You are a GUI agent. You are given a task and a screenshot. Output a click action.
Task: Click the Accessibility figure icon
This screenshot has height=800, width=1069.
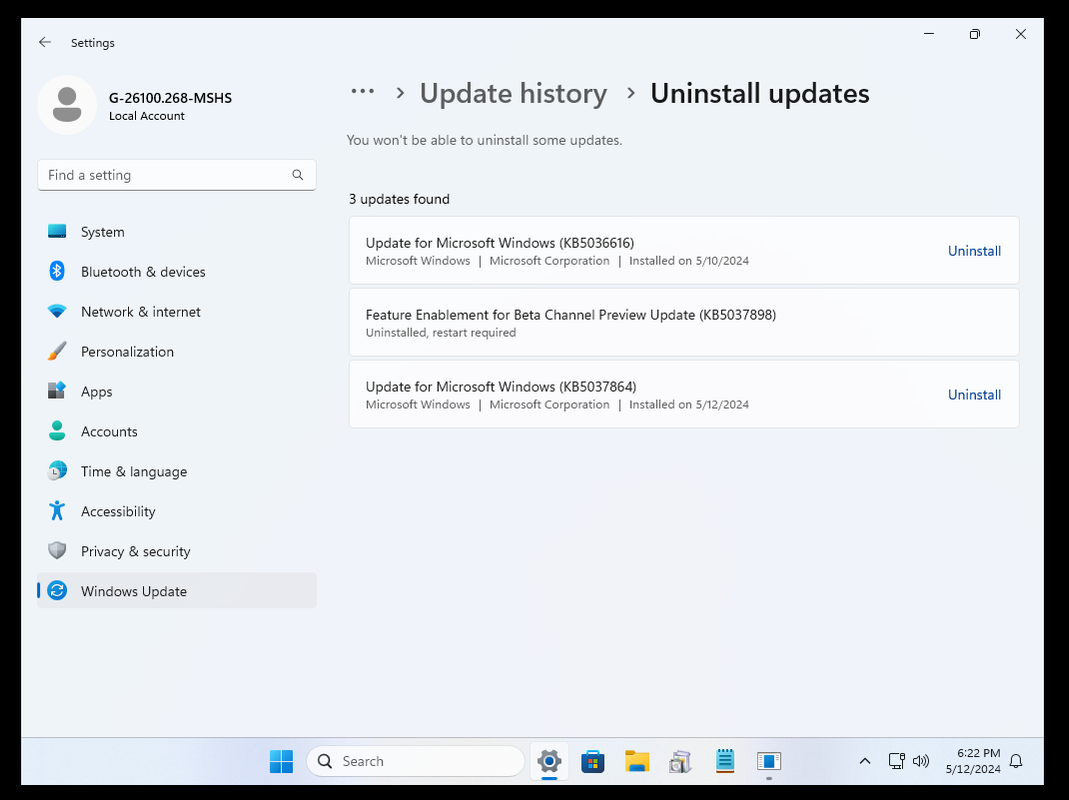(x=57, y=511)
